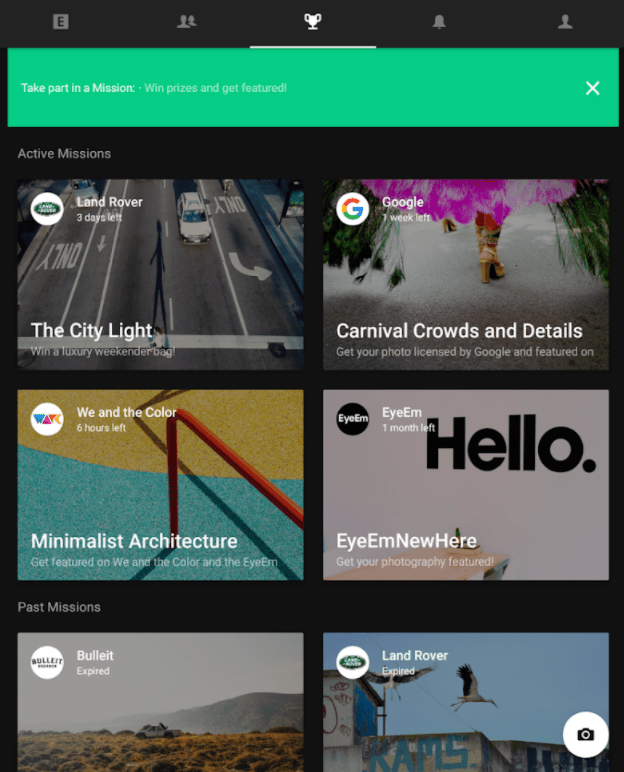Open Carnival Crowds and Details mission

(466, 274)
